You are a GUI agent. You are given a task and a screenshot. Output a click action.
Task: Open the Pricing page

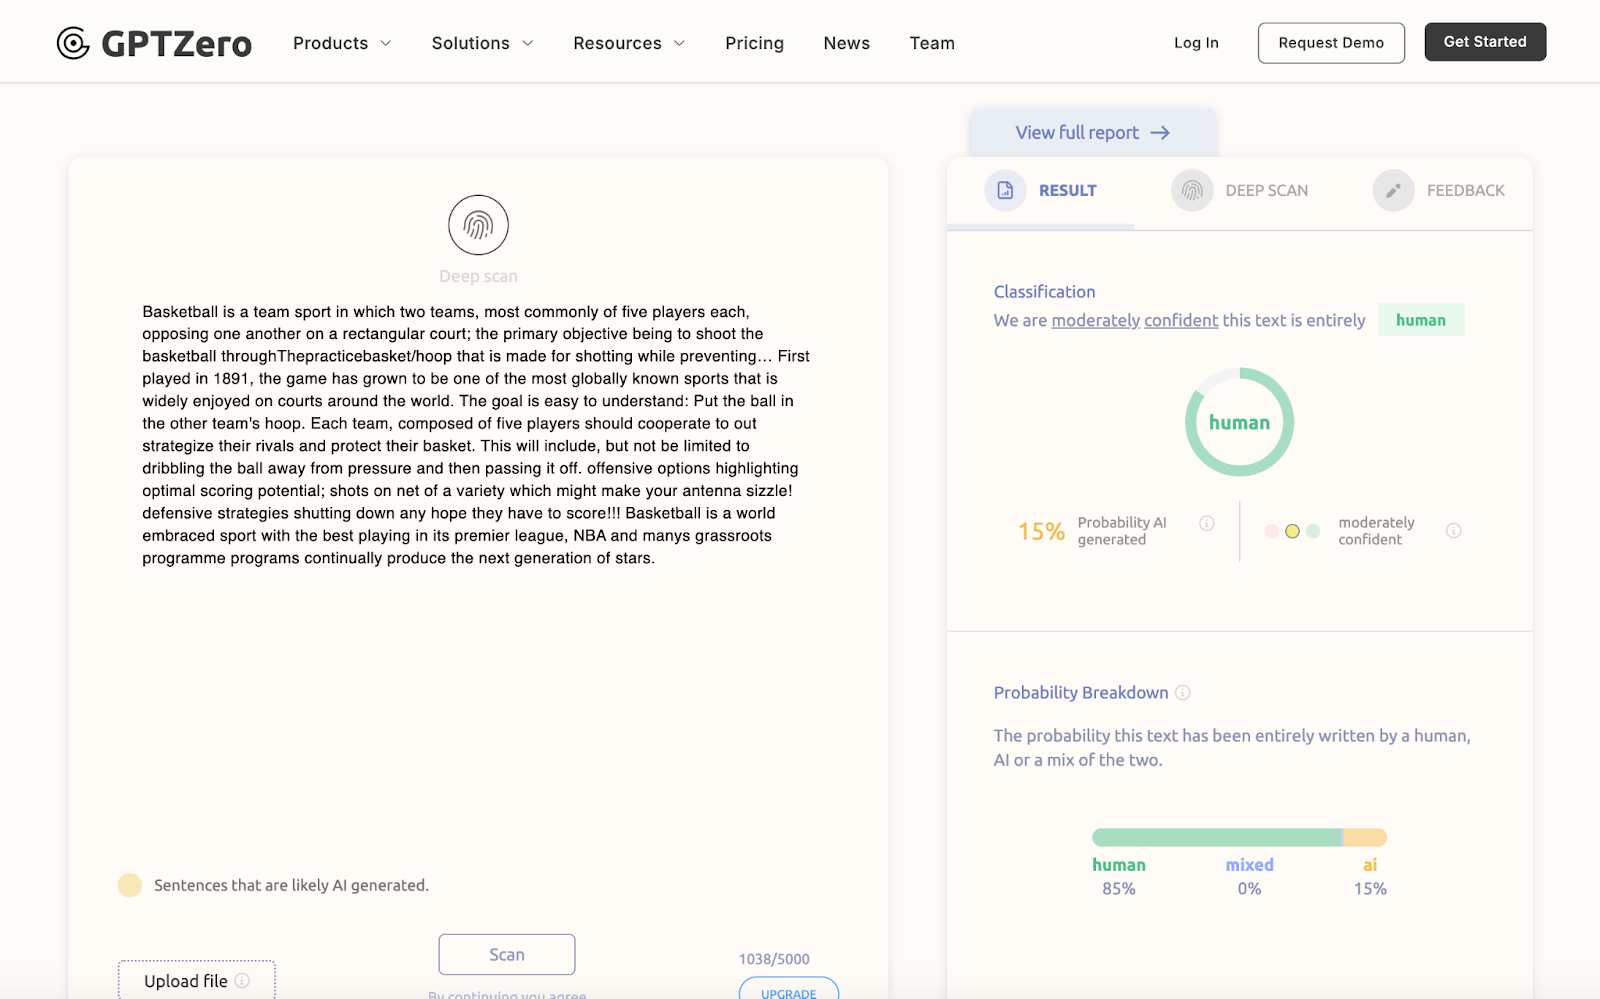[x=754, y=43]
